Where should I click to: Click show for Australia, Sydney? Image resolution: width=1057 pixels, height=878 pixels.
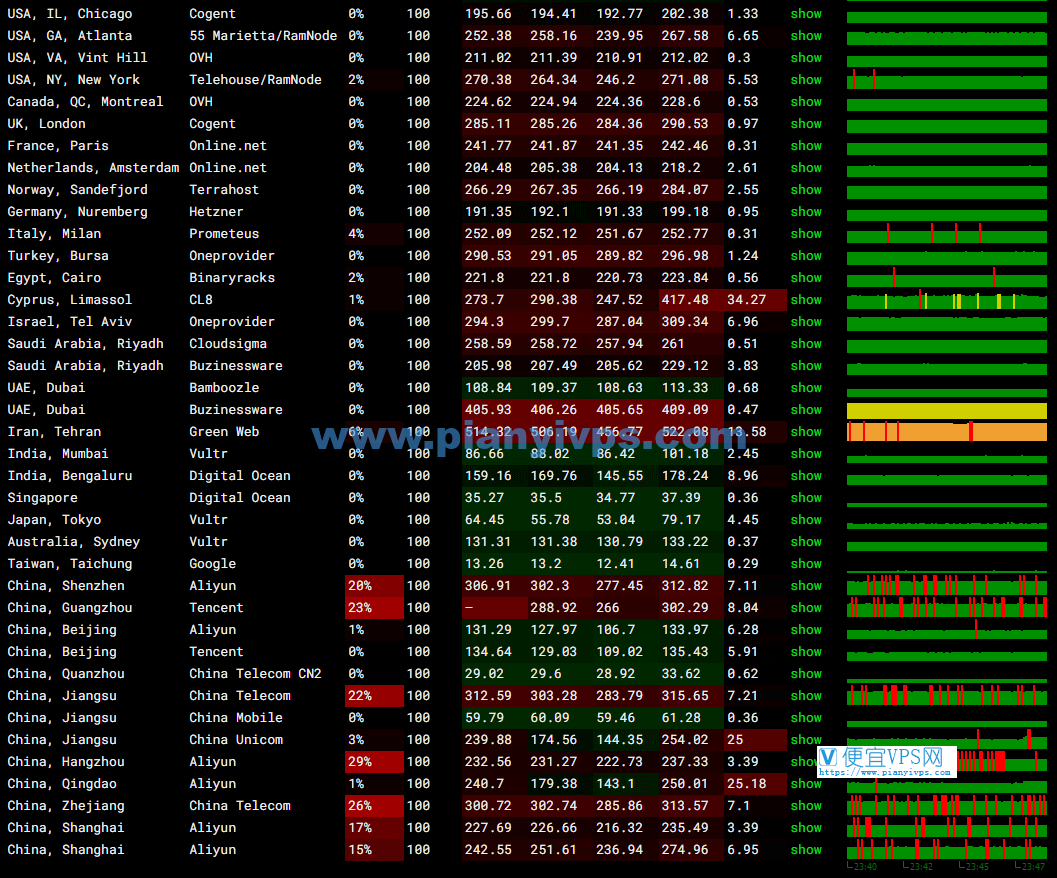[806, 542]
